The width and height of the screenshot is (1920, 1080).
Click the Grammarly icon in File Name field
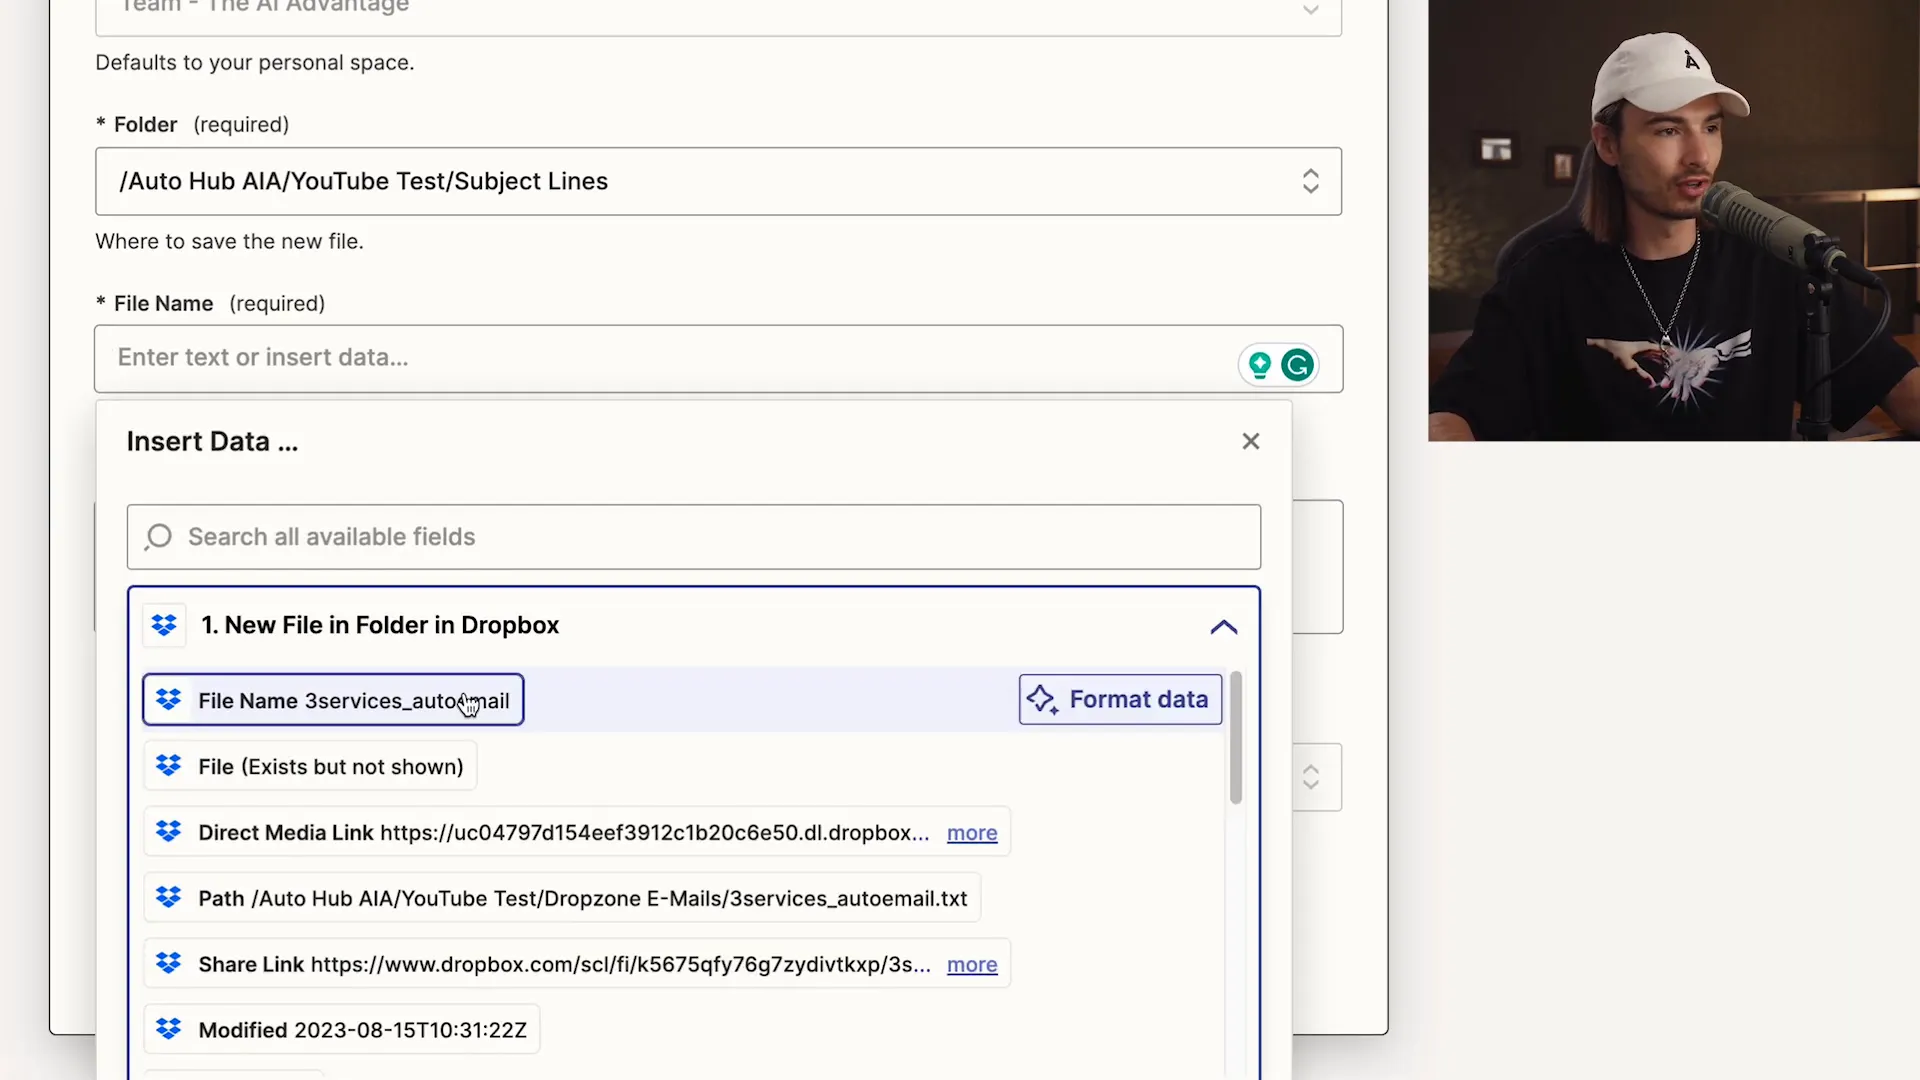tap(1297, 365)
